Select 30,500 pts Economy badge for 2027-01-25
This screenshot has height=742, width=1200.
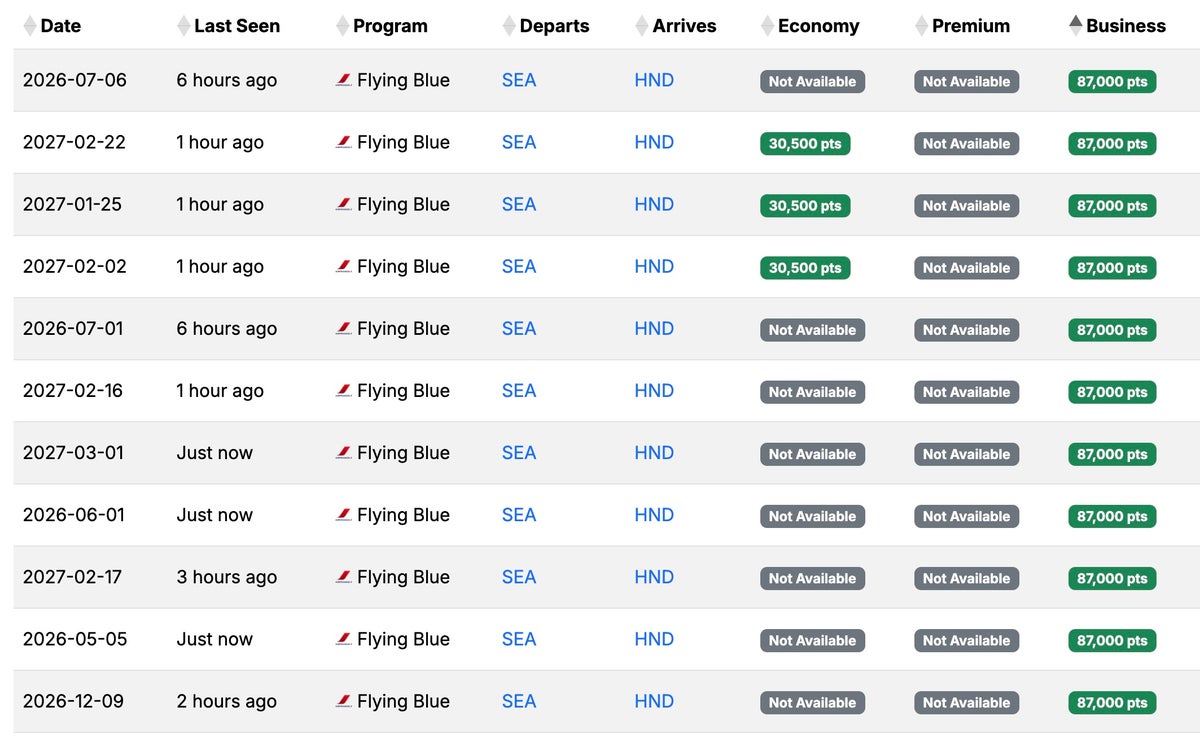805,206
